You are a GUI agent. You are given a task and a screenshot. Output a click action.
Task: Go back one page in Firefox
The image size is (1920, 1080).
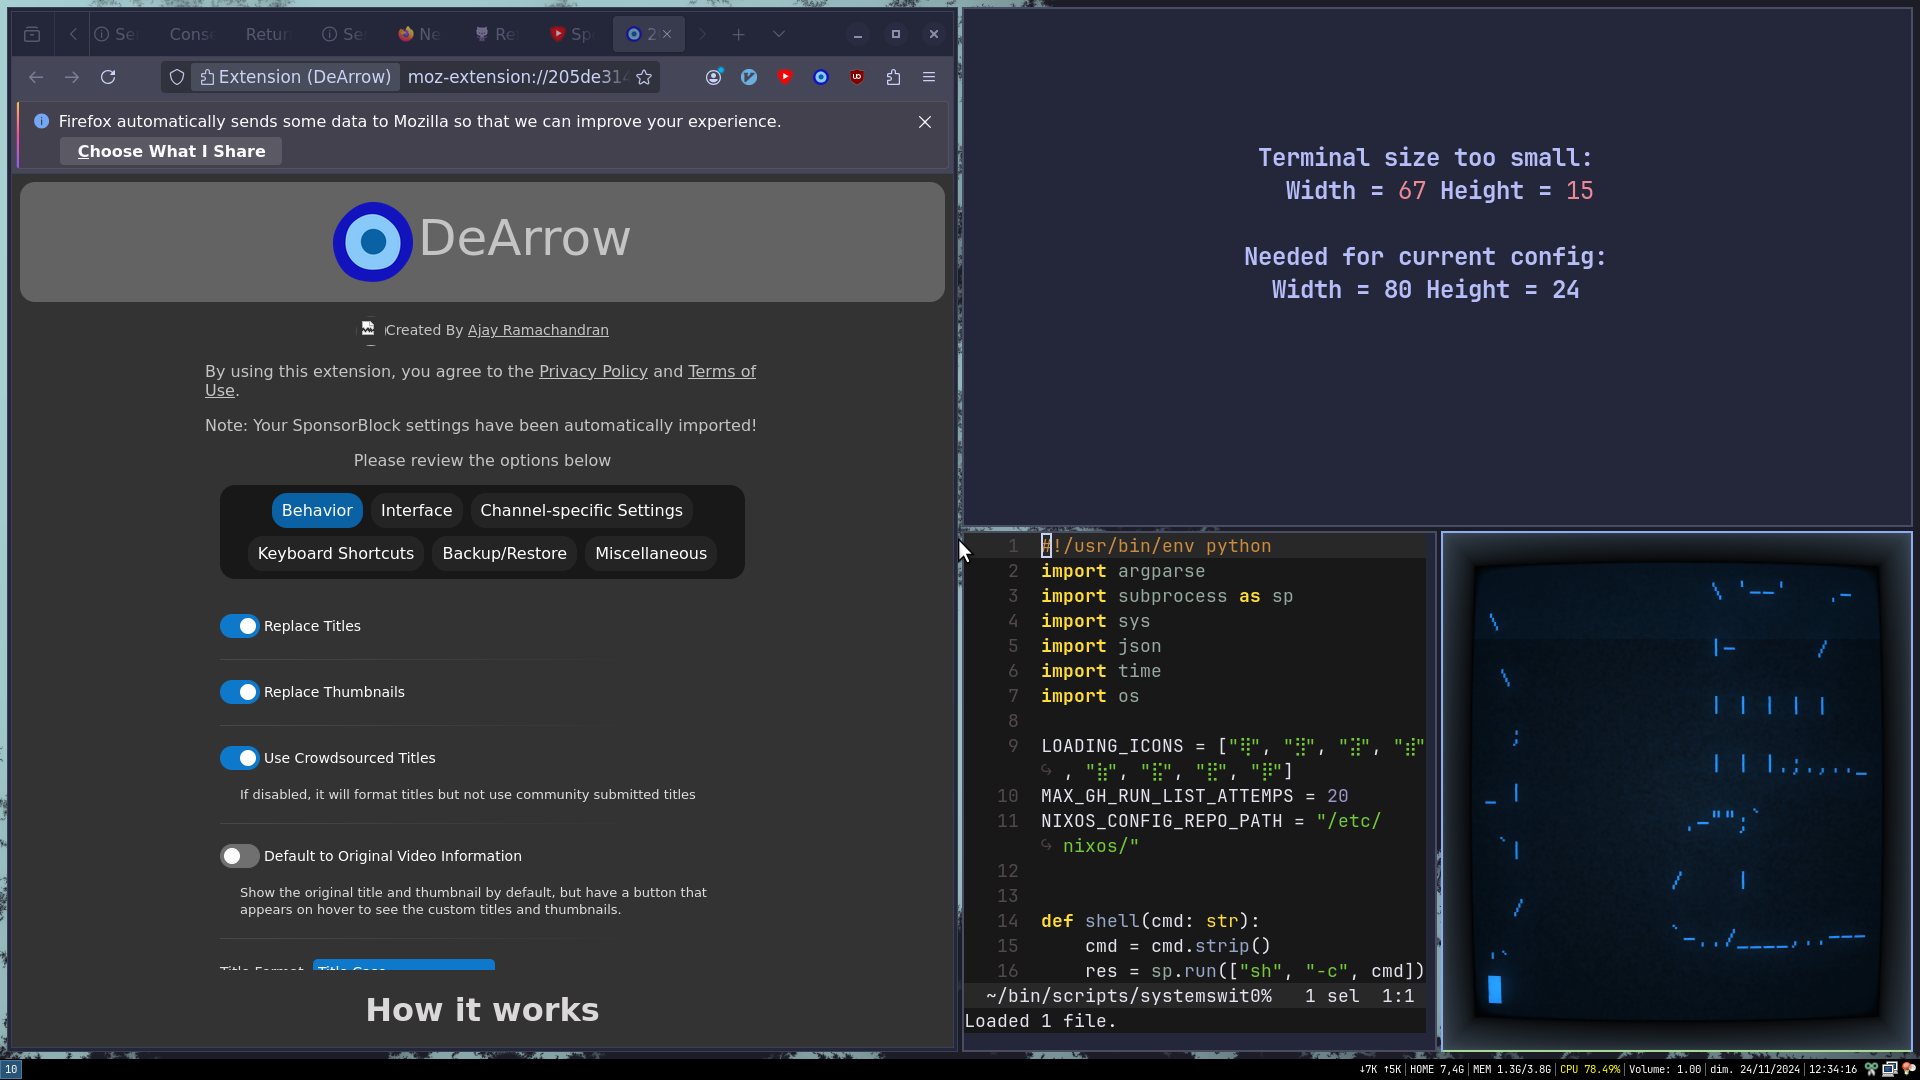point(36,77)
